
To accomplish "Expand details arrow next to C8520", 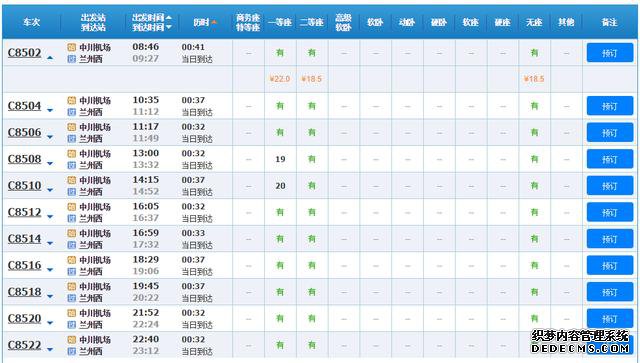I will click(x=50, y=323).
